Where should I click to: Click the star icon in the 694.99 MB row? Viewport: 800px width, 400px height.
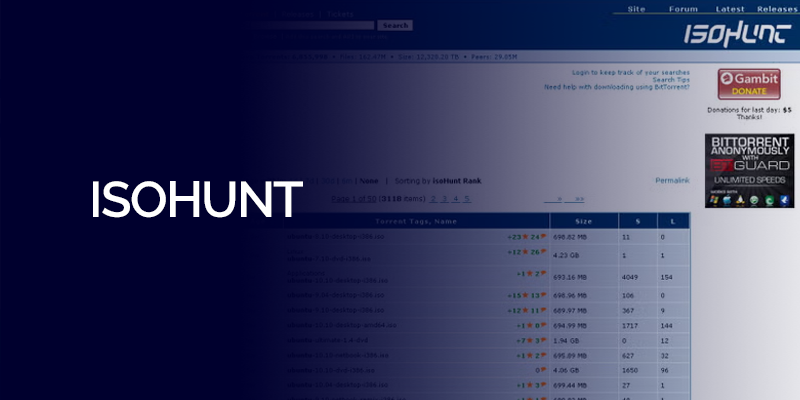pos(530,325)
